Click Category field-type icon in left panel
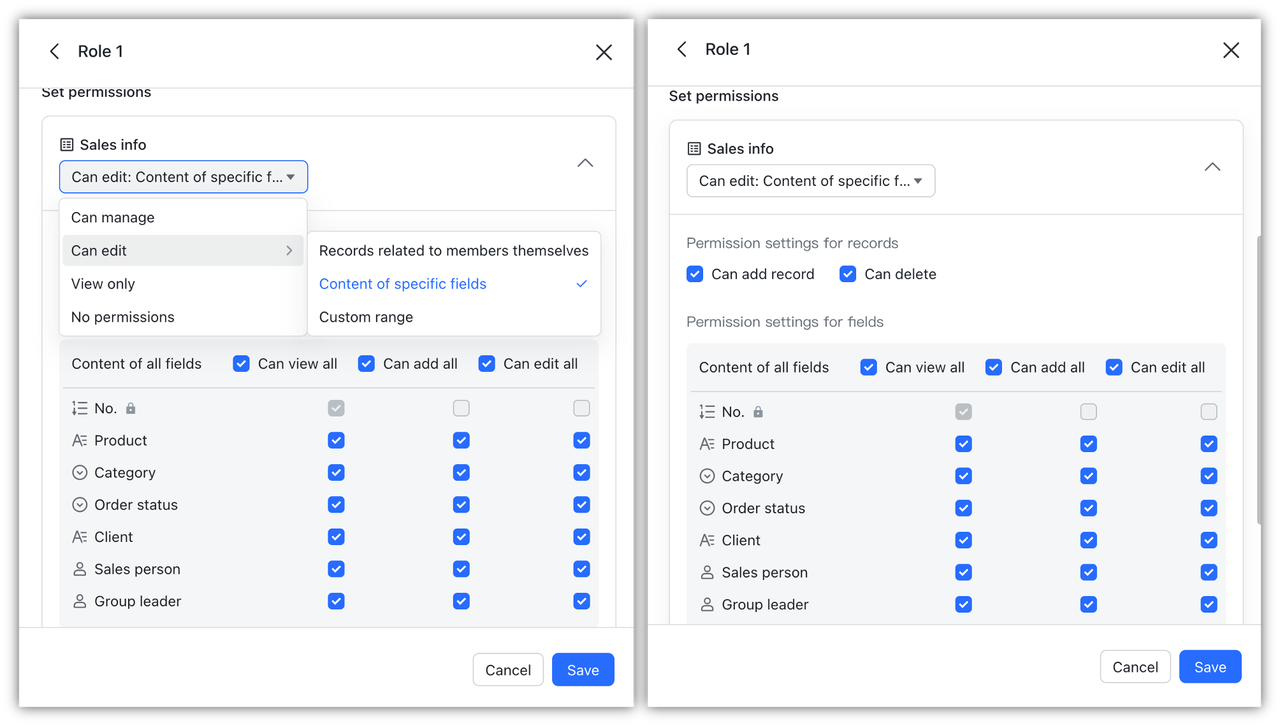This screenshot has width=1280, height=726. click(80, 473)
